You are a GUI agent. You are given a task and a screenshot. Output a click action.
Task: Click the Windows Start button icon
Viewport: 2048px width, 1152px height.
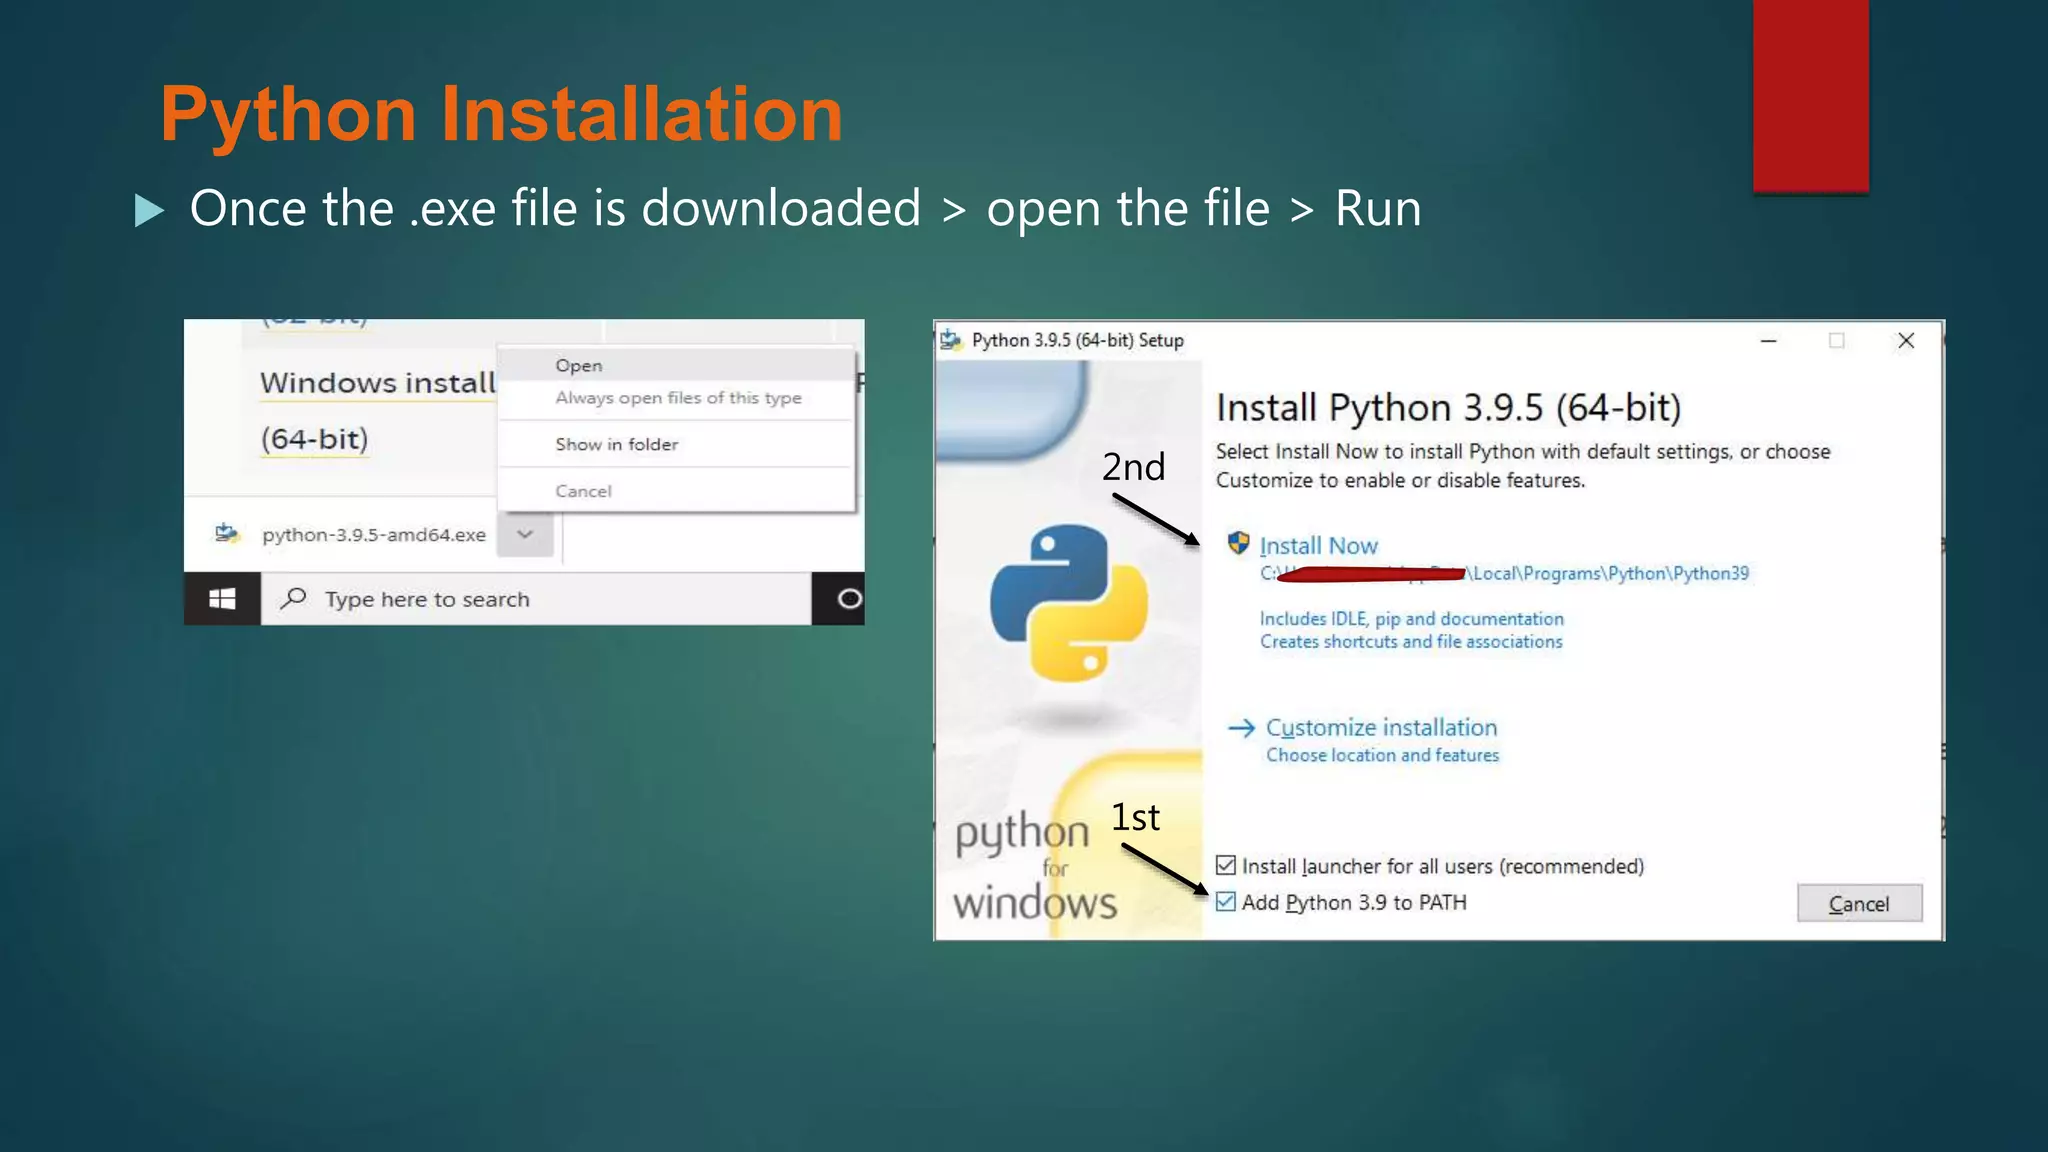coord(222,599)
